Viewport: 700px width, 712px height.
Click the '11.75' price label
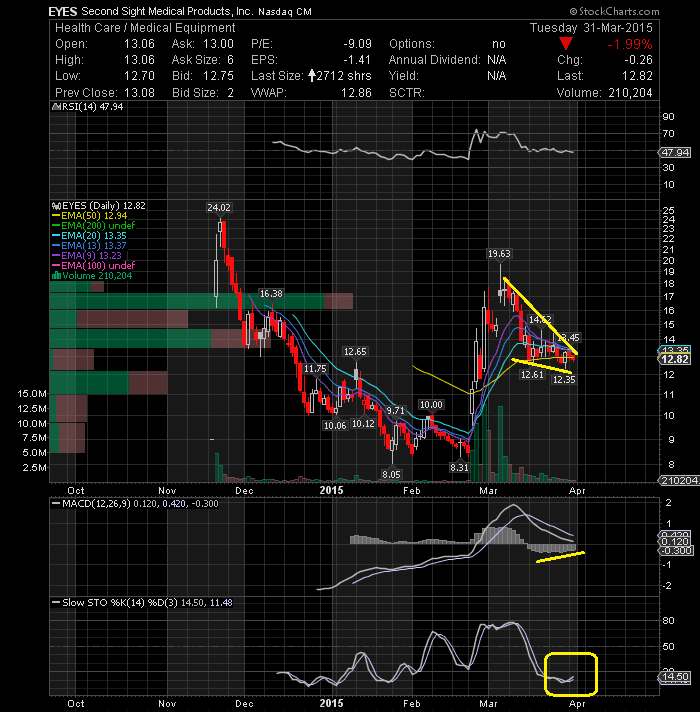[x=315, y=369]
